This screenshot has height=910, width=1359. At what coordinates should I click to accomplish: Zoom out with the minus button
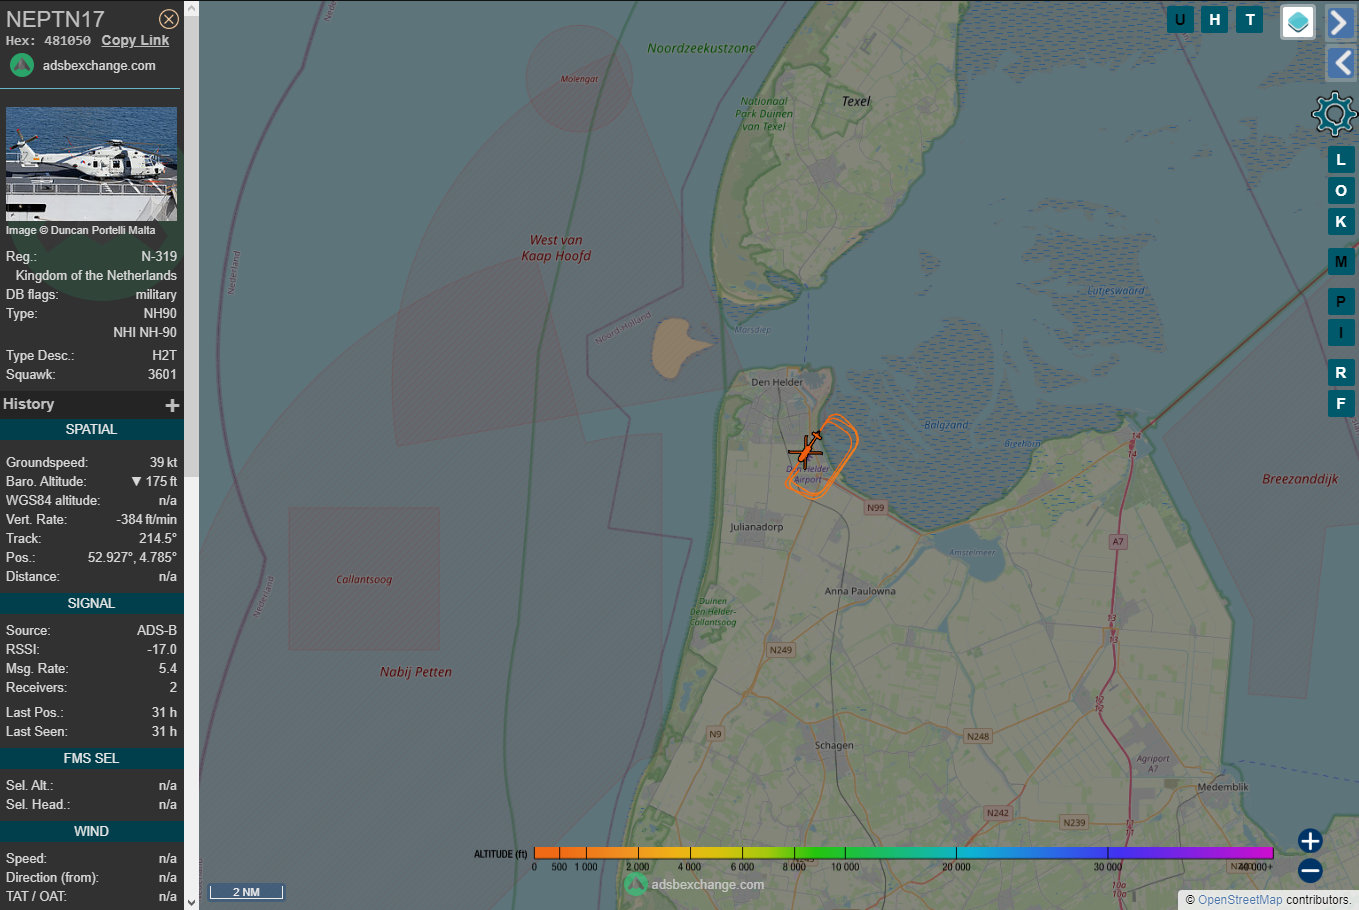[x=1310, y=871]
